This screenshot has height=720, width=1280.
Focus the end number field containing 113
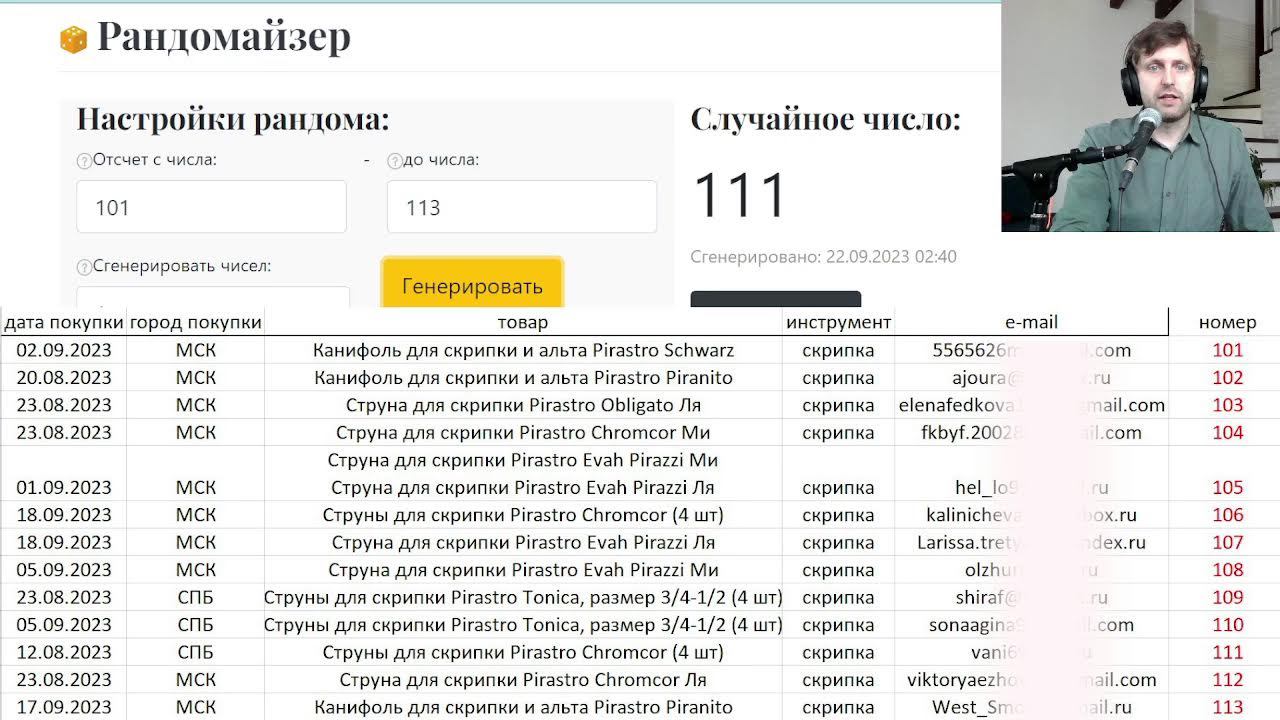pyautogui.click(x=522, y=207)
